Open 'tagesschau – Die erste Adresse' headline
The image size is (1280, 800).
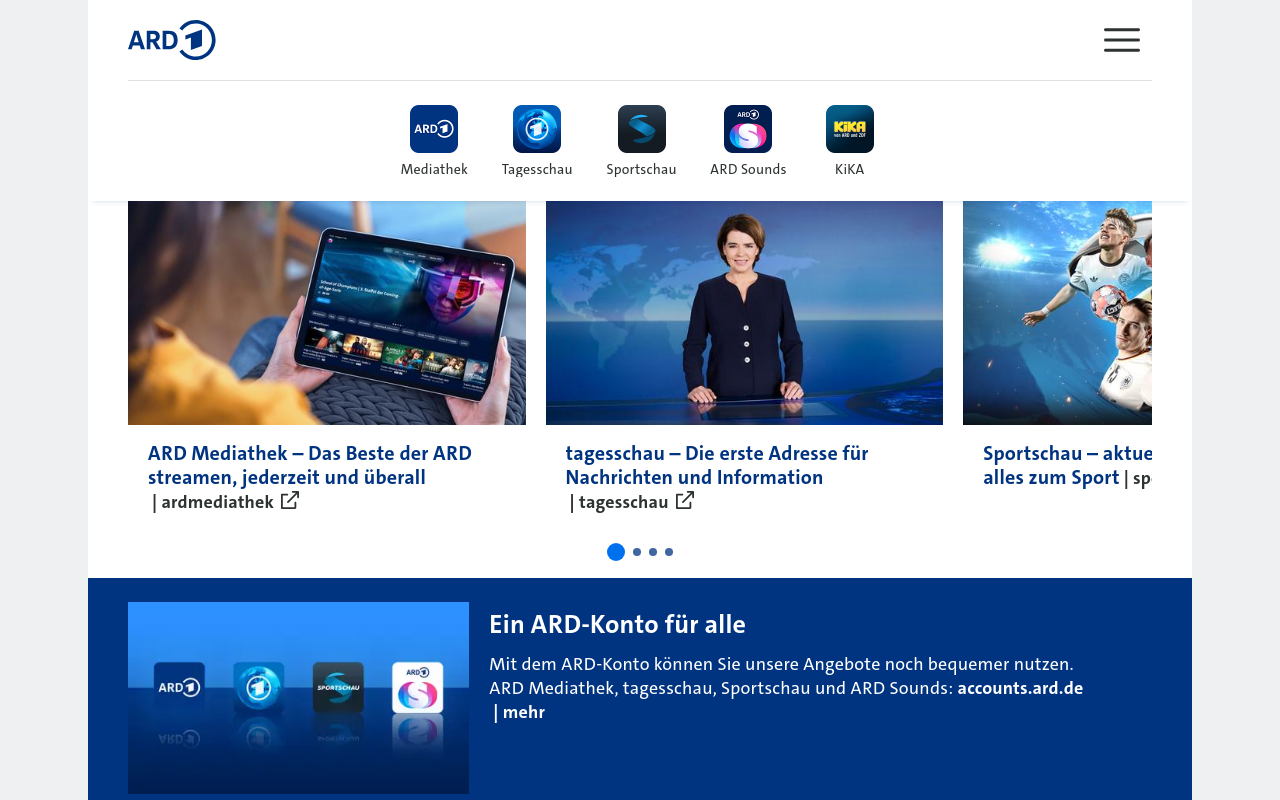coord(717,465)
